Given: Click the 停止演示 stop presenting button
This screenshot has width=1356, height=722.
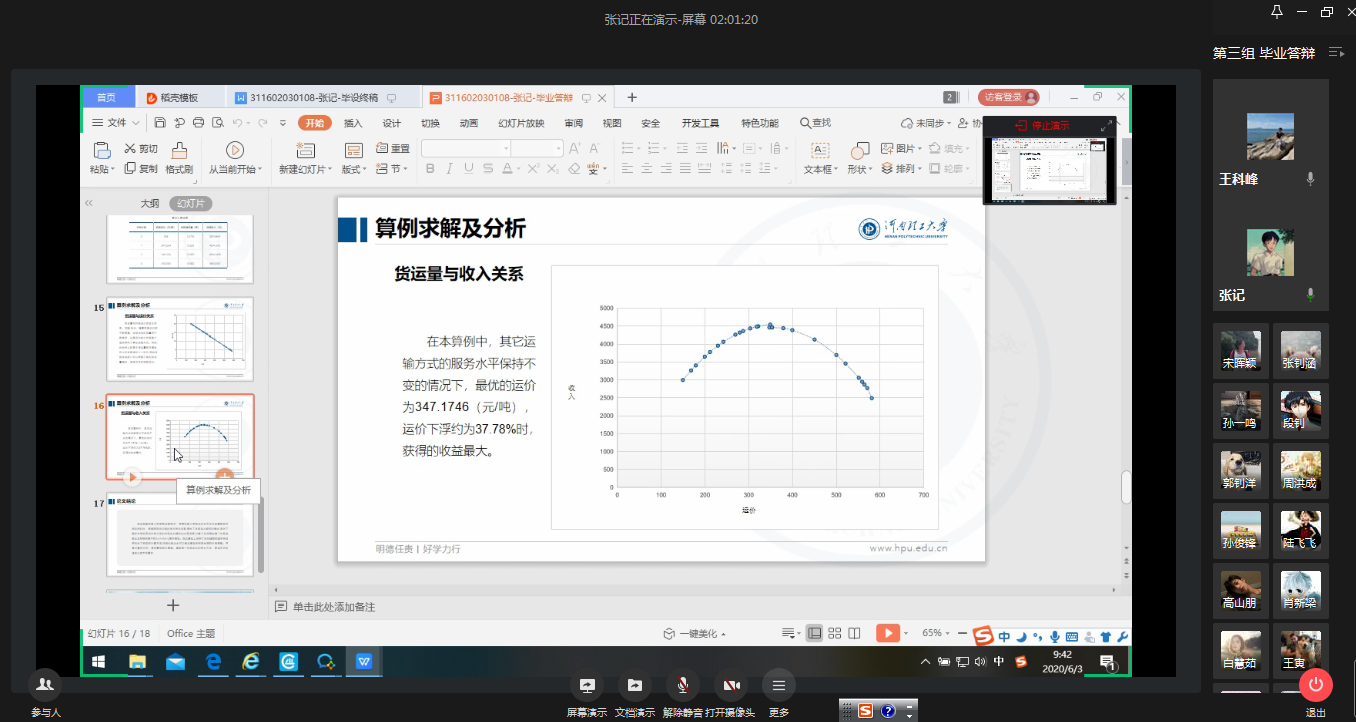Looking at the screenshot, I should (x=1043, y=126).
